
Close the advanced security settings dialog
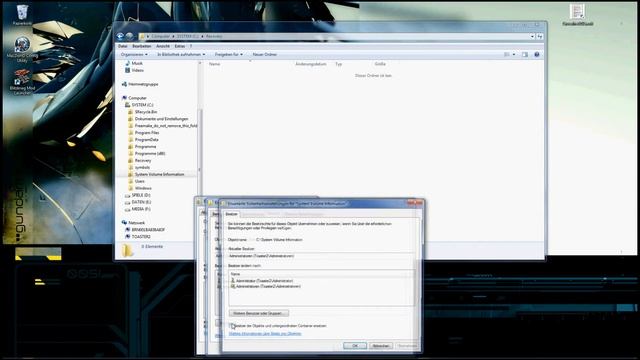(x=415, y=203)
